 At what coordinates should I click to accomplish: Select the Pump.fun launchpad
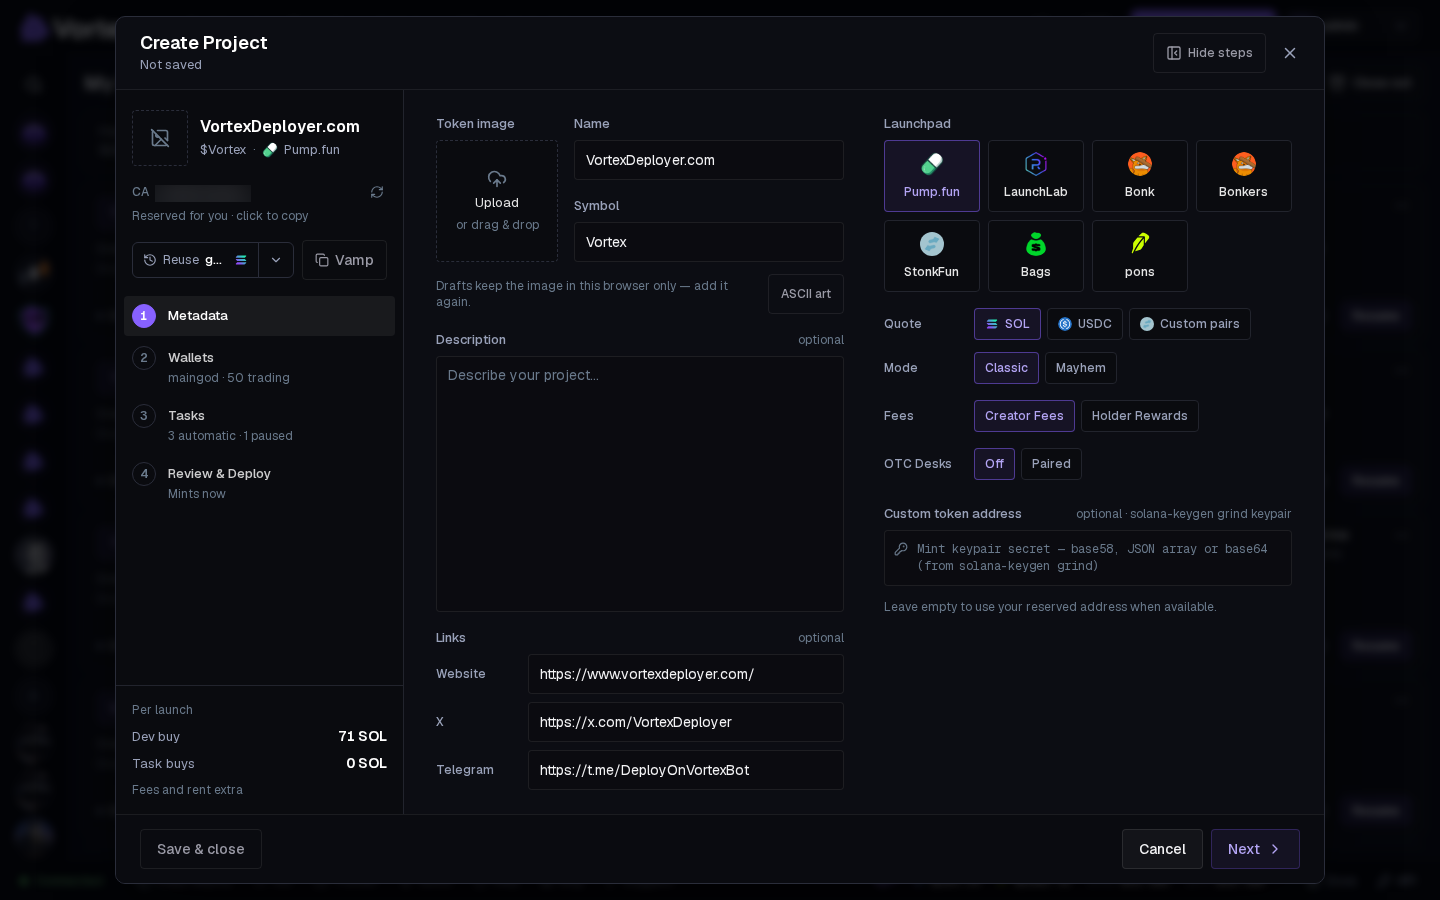pyautogui.click(x=931, y=176)
